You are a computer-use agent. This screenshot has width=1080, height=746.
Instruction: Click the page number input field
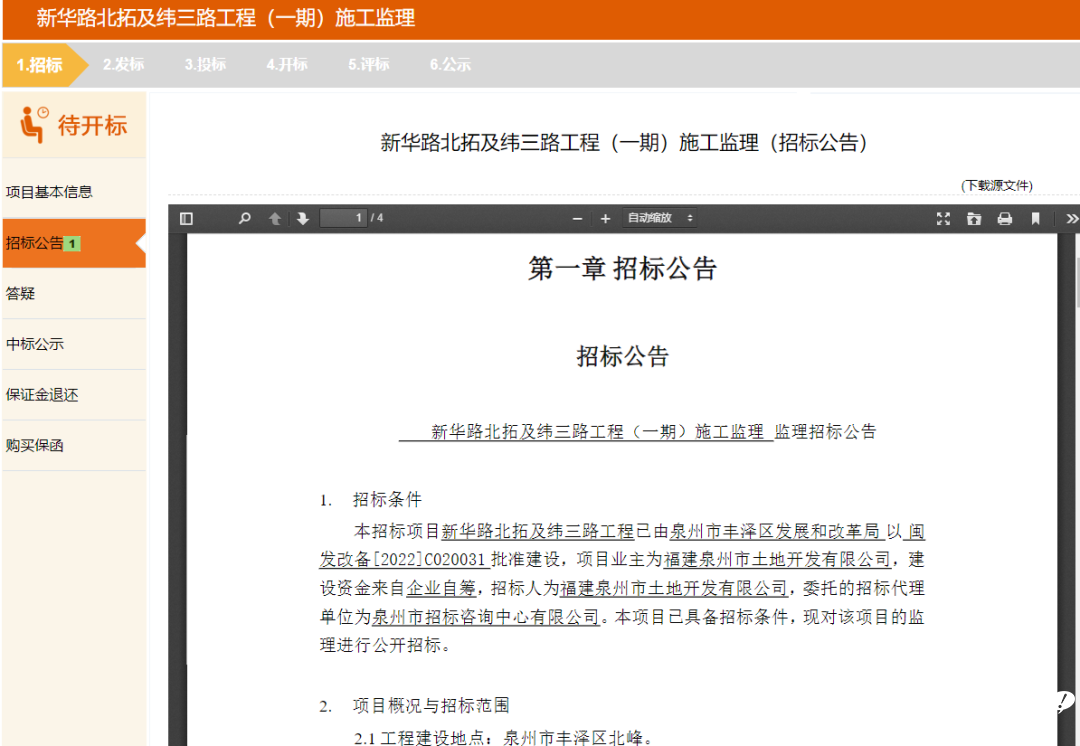343,218
